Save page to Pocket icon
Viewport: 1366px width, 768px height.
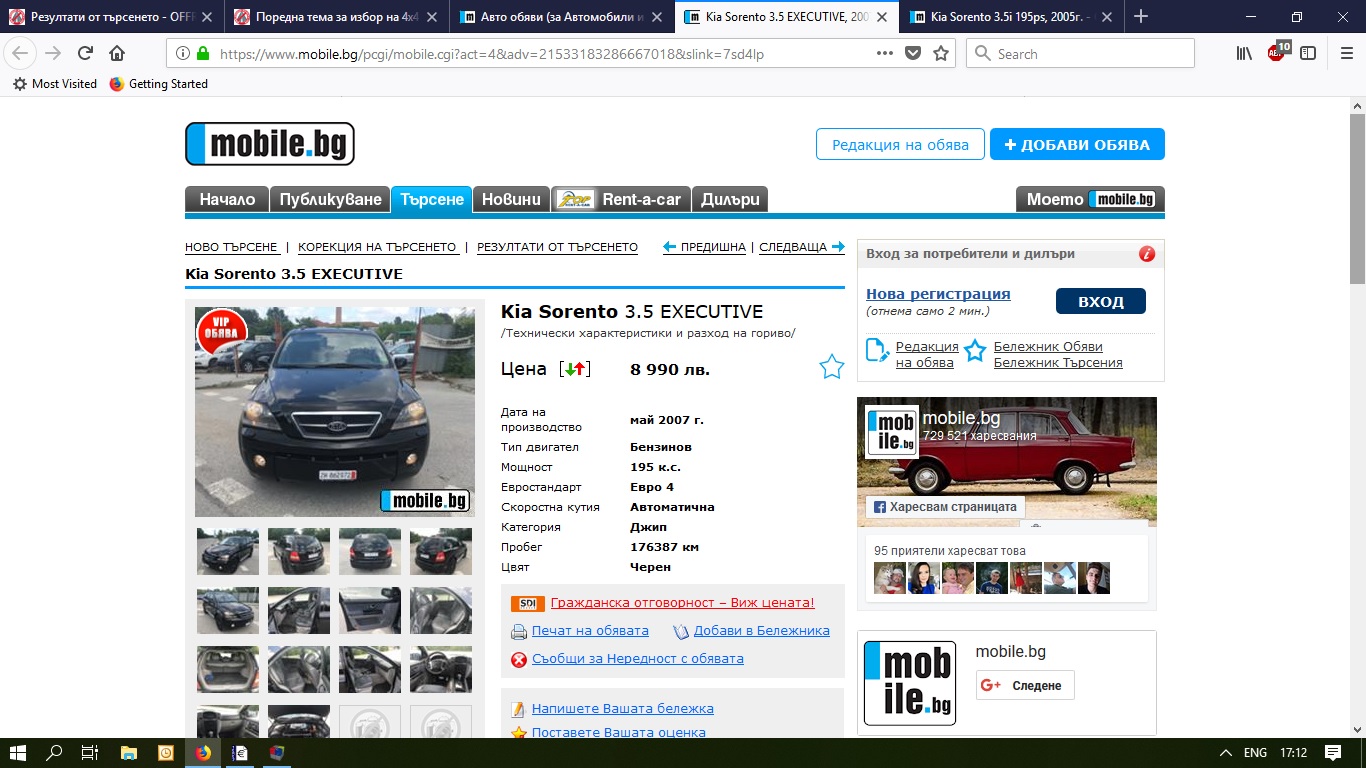pyautogui.click(x=913, y=54)
